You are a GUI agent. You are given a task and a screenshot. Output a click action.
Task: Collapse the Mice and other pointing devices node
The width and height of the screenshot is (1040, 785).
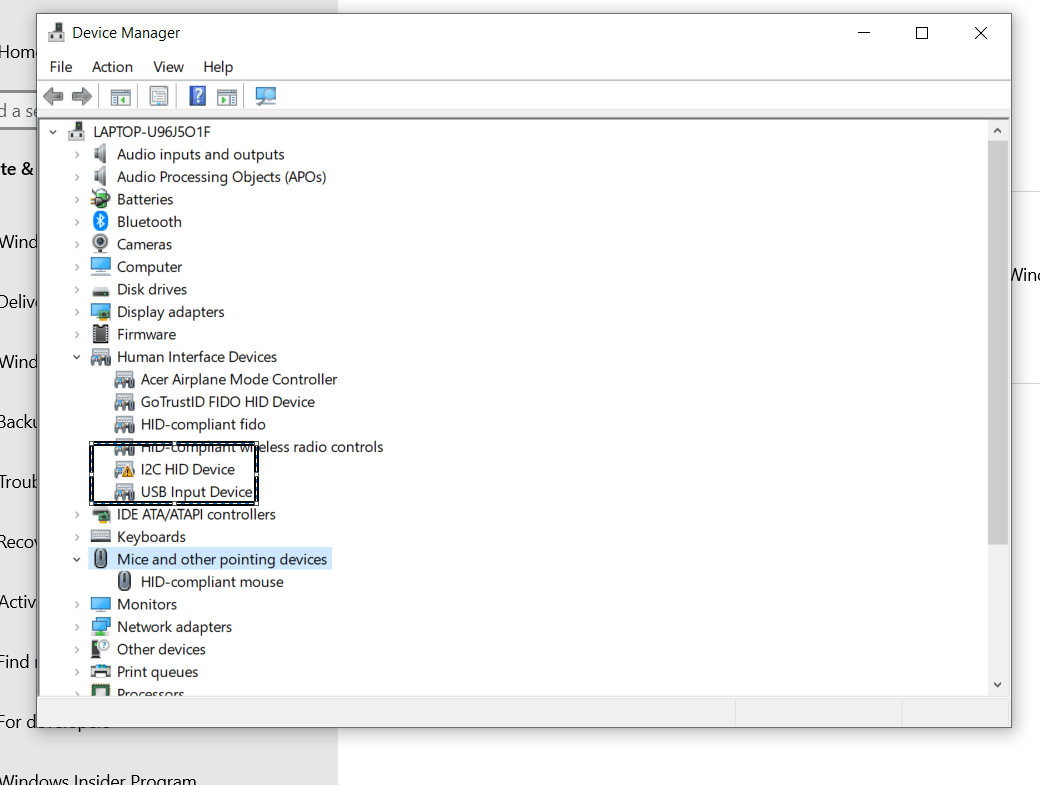(76, 558)
